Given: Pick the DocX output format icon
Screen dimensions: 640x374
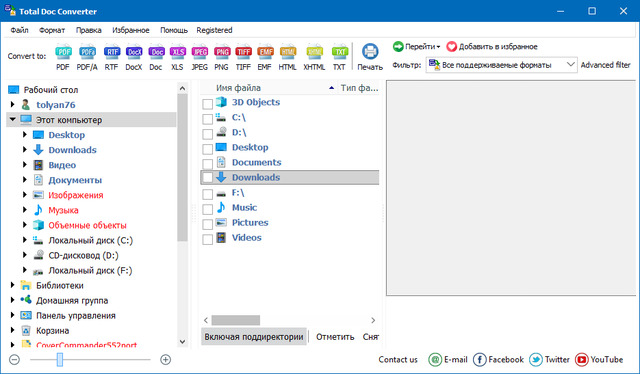Looking at the screenshot, I should [134, 52].
